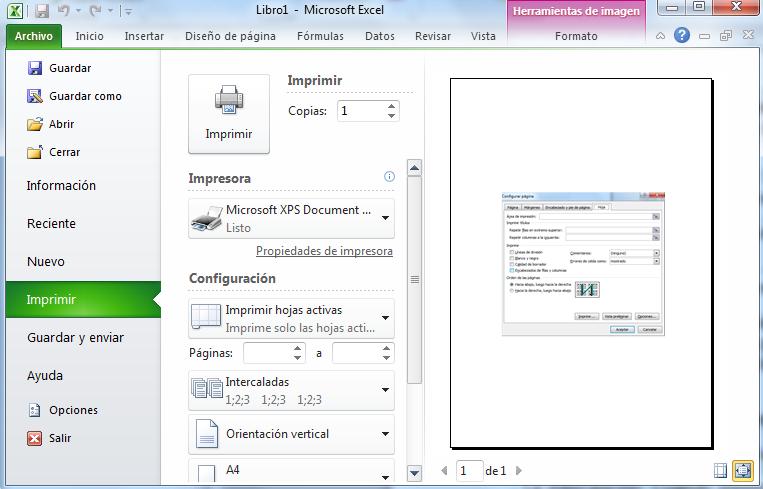The image size is (763, 489).
Task: Select the Nuevo section
Action: [46, 261]
